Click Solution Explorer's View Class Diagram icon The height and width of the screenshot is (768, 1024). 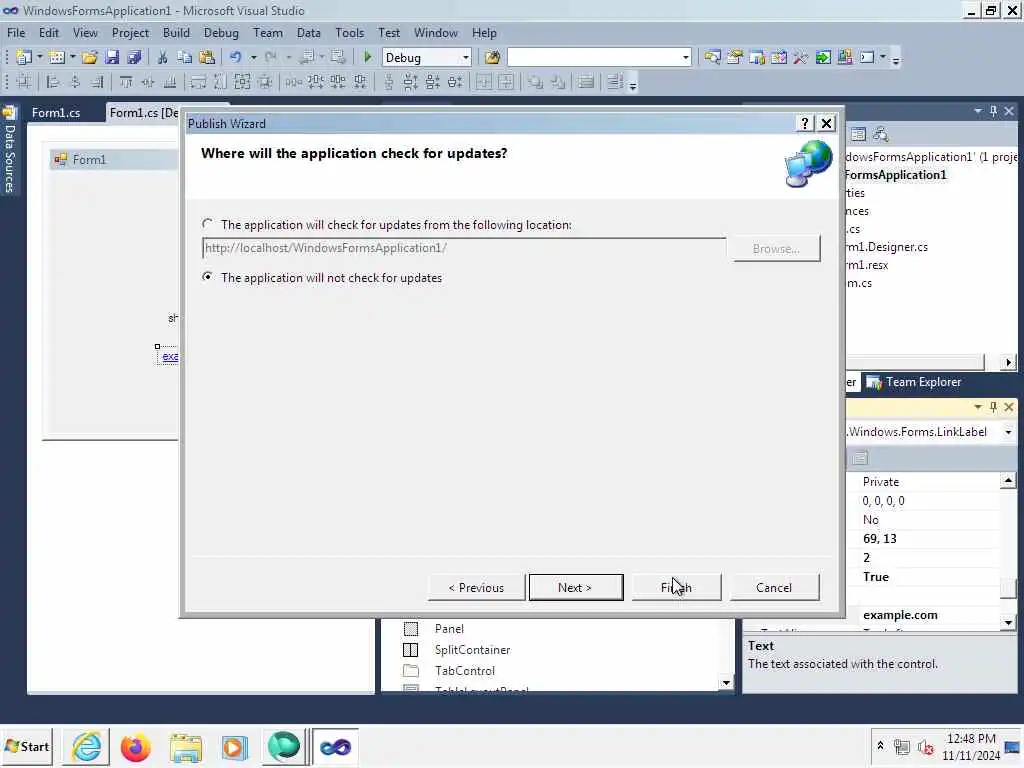880,135
